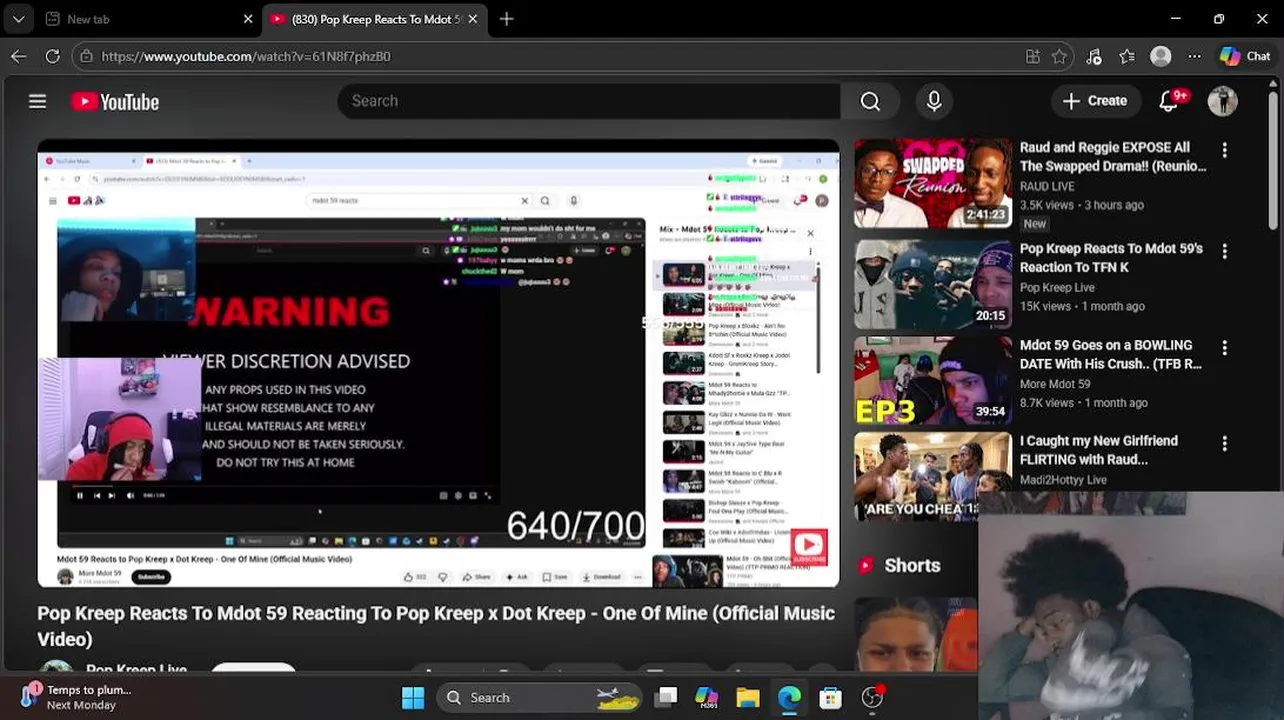Click the Create button
Viewport: 1284px width, 720px height.
1094,101
